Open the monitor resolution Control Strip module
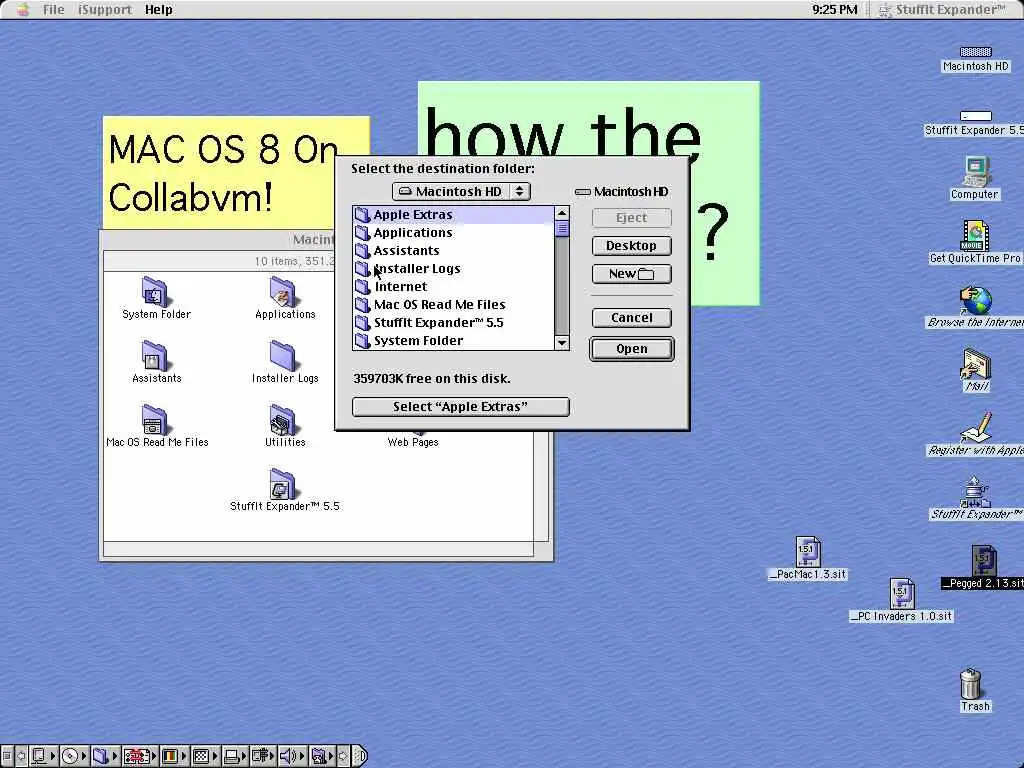Screen dimensions: 1024x768 205,756
